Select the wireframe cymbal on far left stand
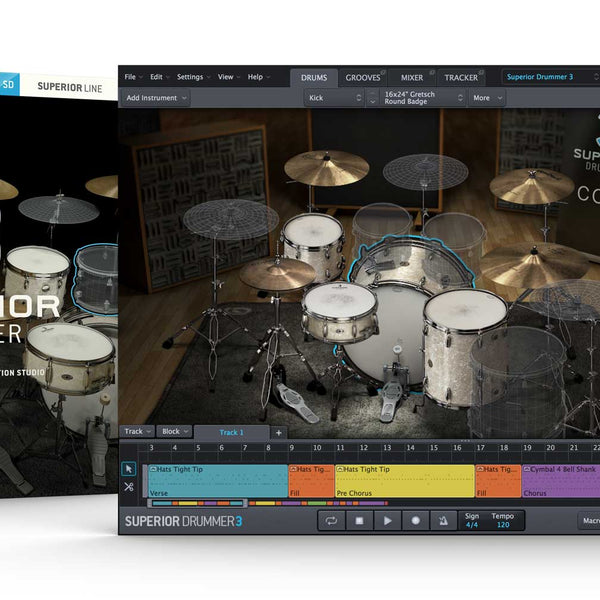600x600 pixels. click(x=230, y=220)
